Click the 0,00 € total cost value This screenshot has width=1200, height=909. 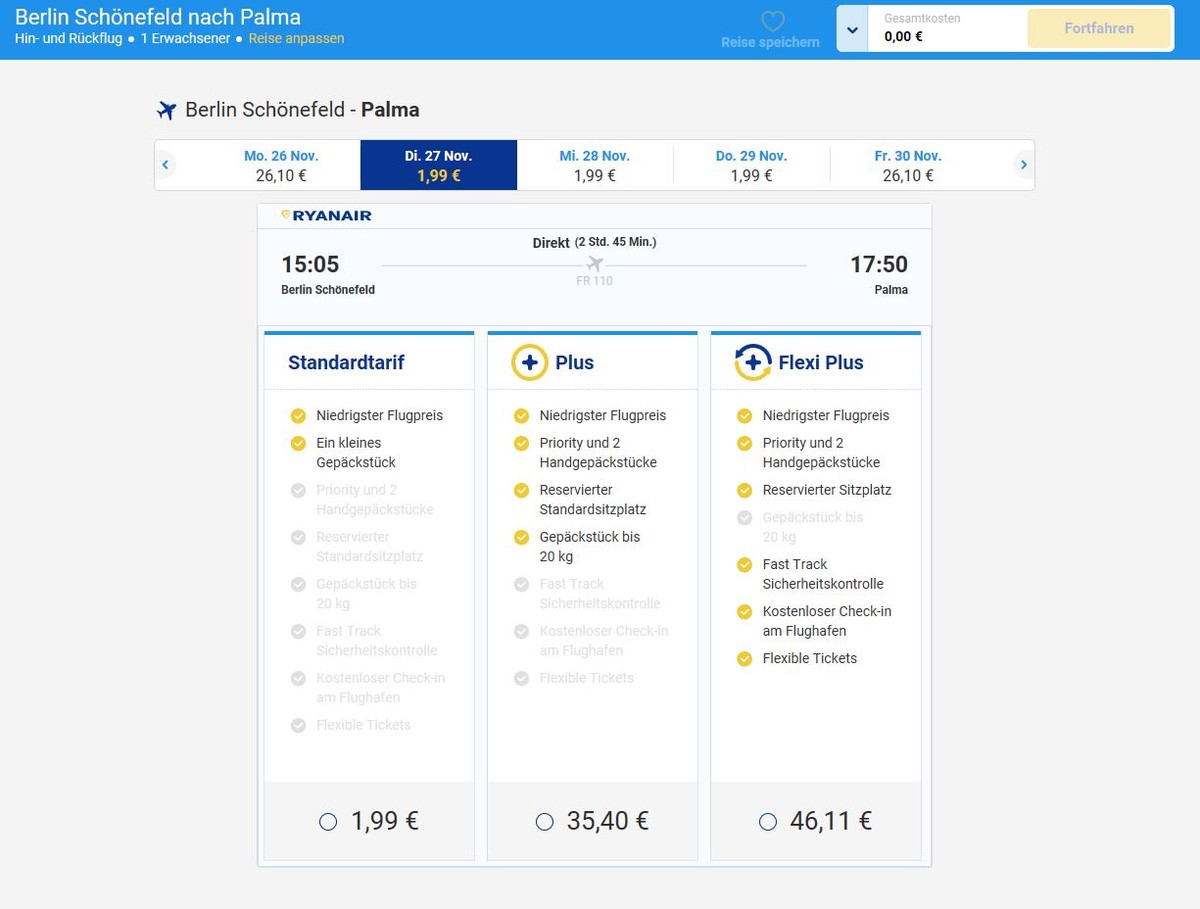(903, 37)
